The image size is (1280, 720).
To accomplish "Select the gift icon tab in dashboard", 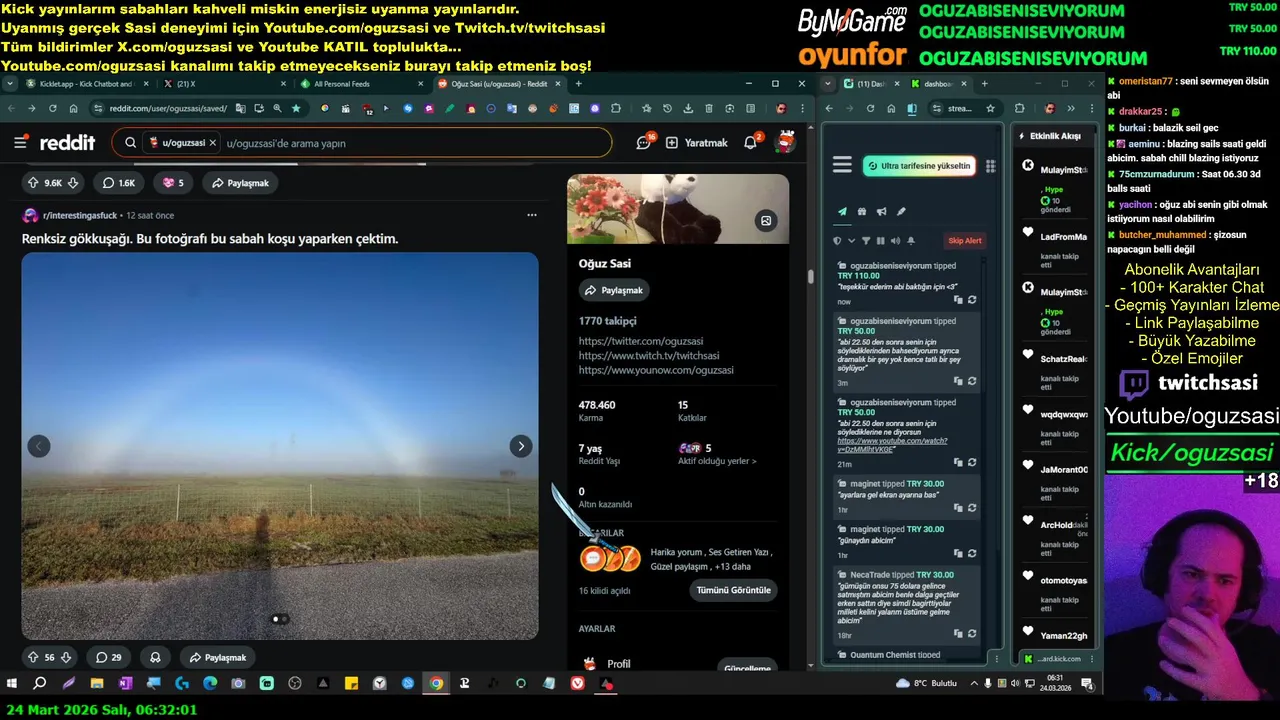I will click(x=862, y=212).
